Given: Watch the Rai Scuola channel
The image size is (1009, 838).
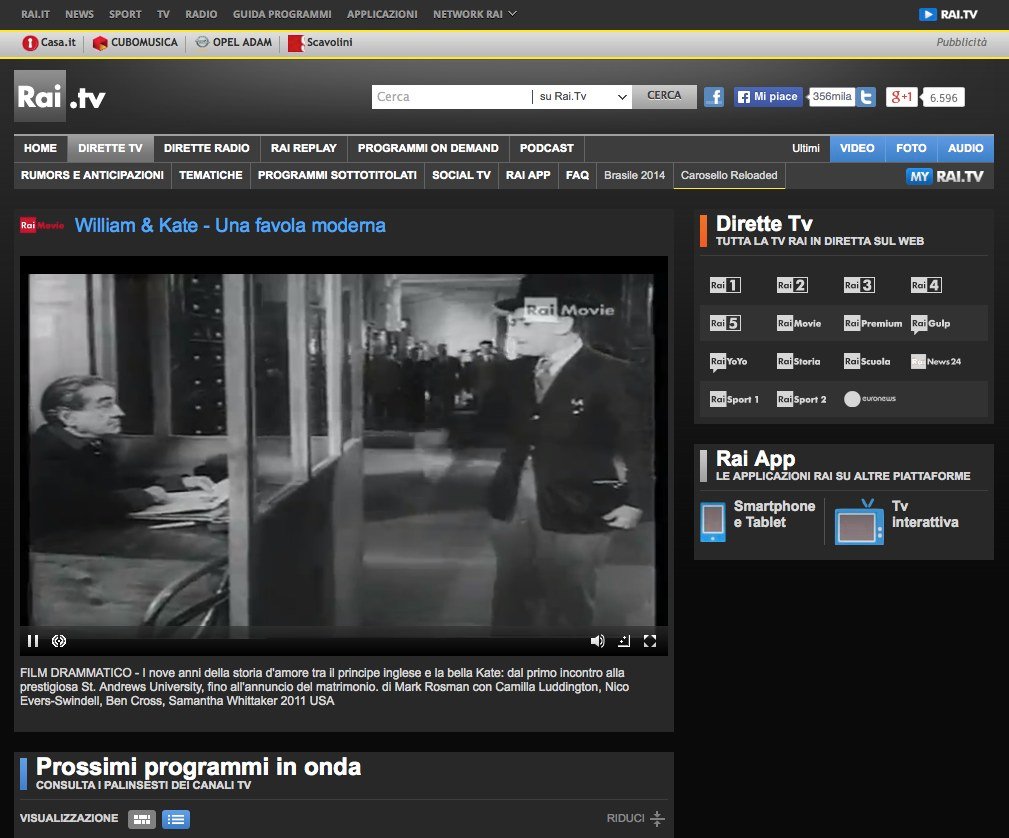Looking at the screenshot, I should 867,362.
